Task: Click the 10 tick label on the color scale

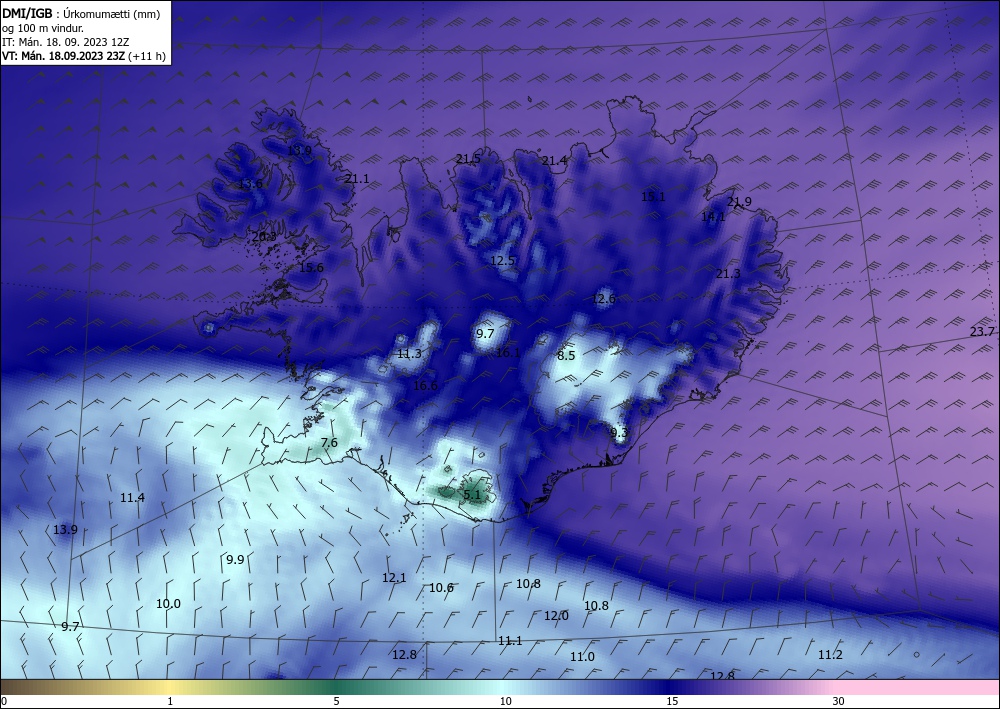Action: [x=505, y=701]
